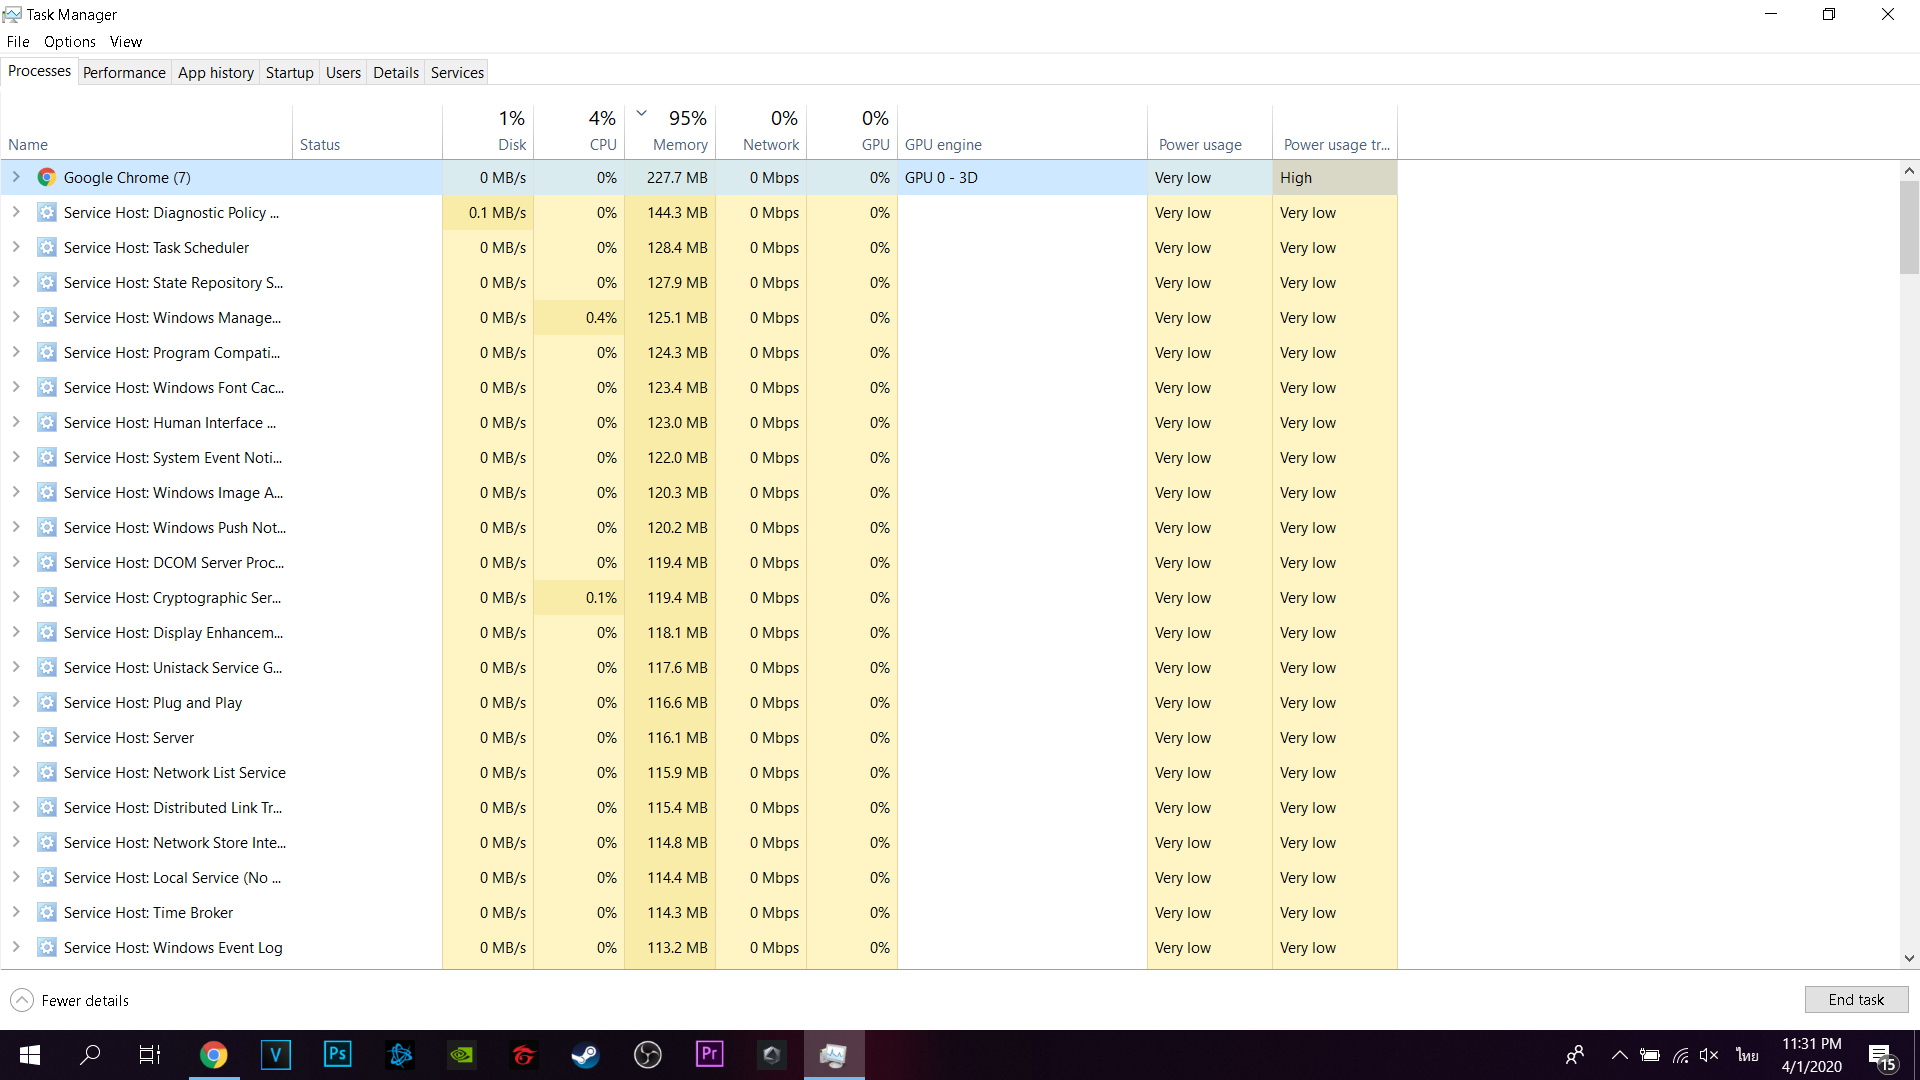This screenshot has width=1920, height=1080.
Task: Open Steam from the taskbar
Action: 585,1054
